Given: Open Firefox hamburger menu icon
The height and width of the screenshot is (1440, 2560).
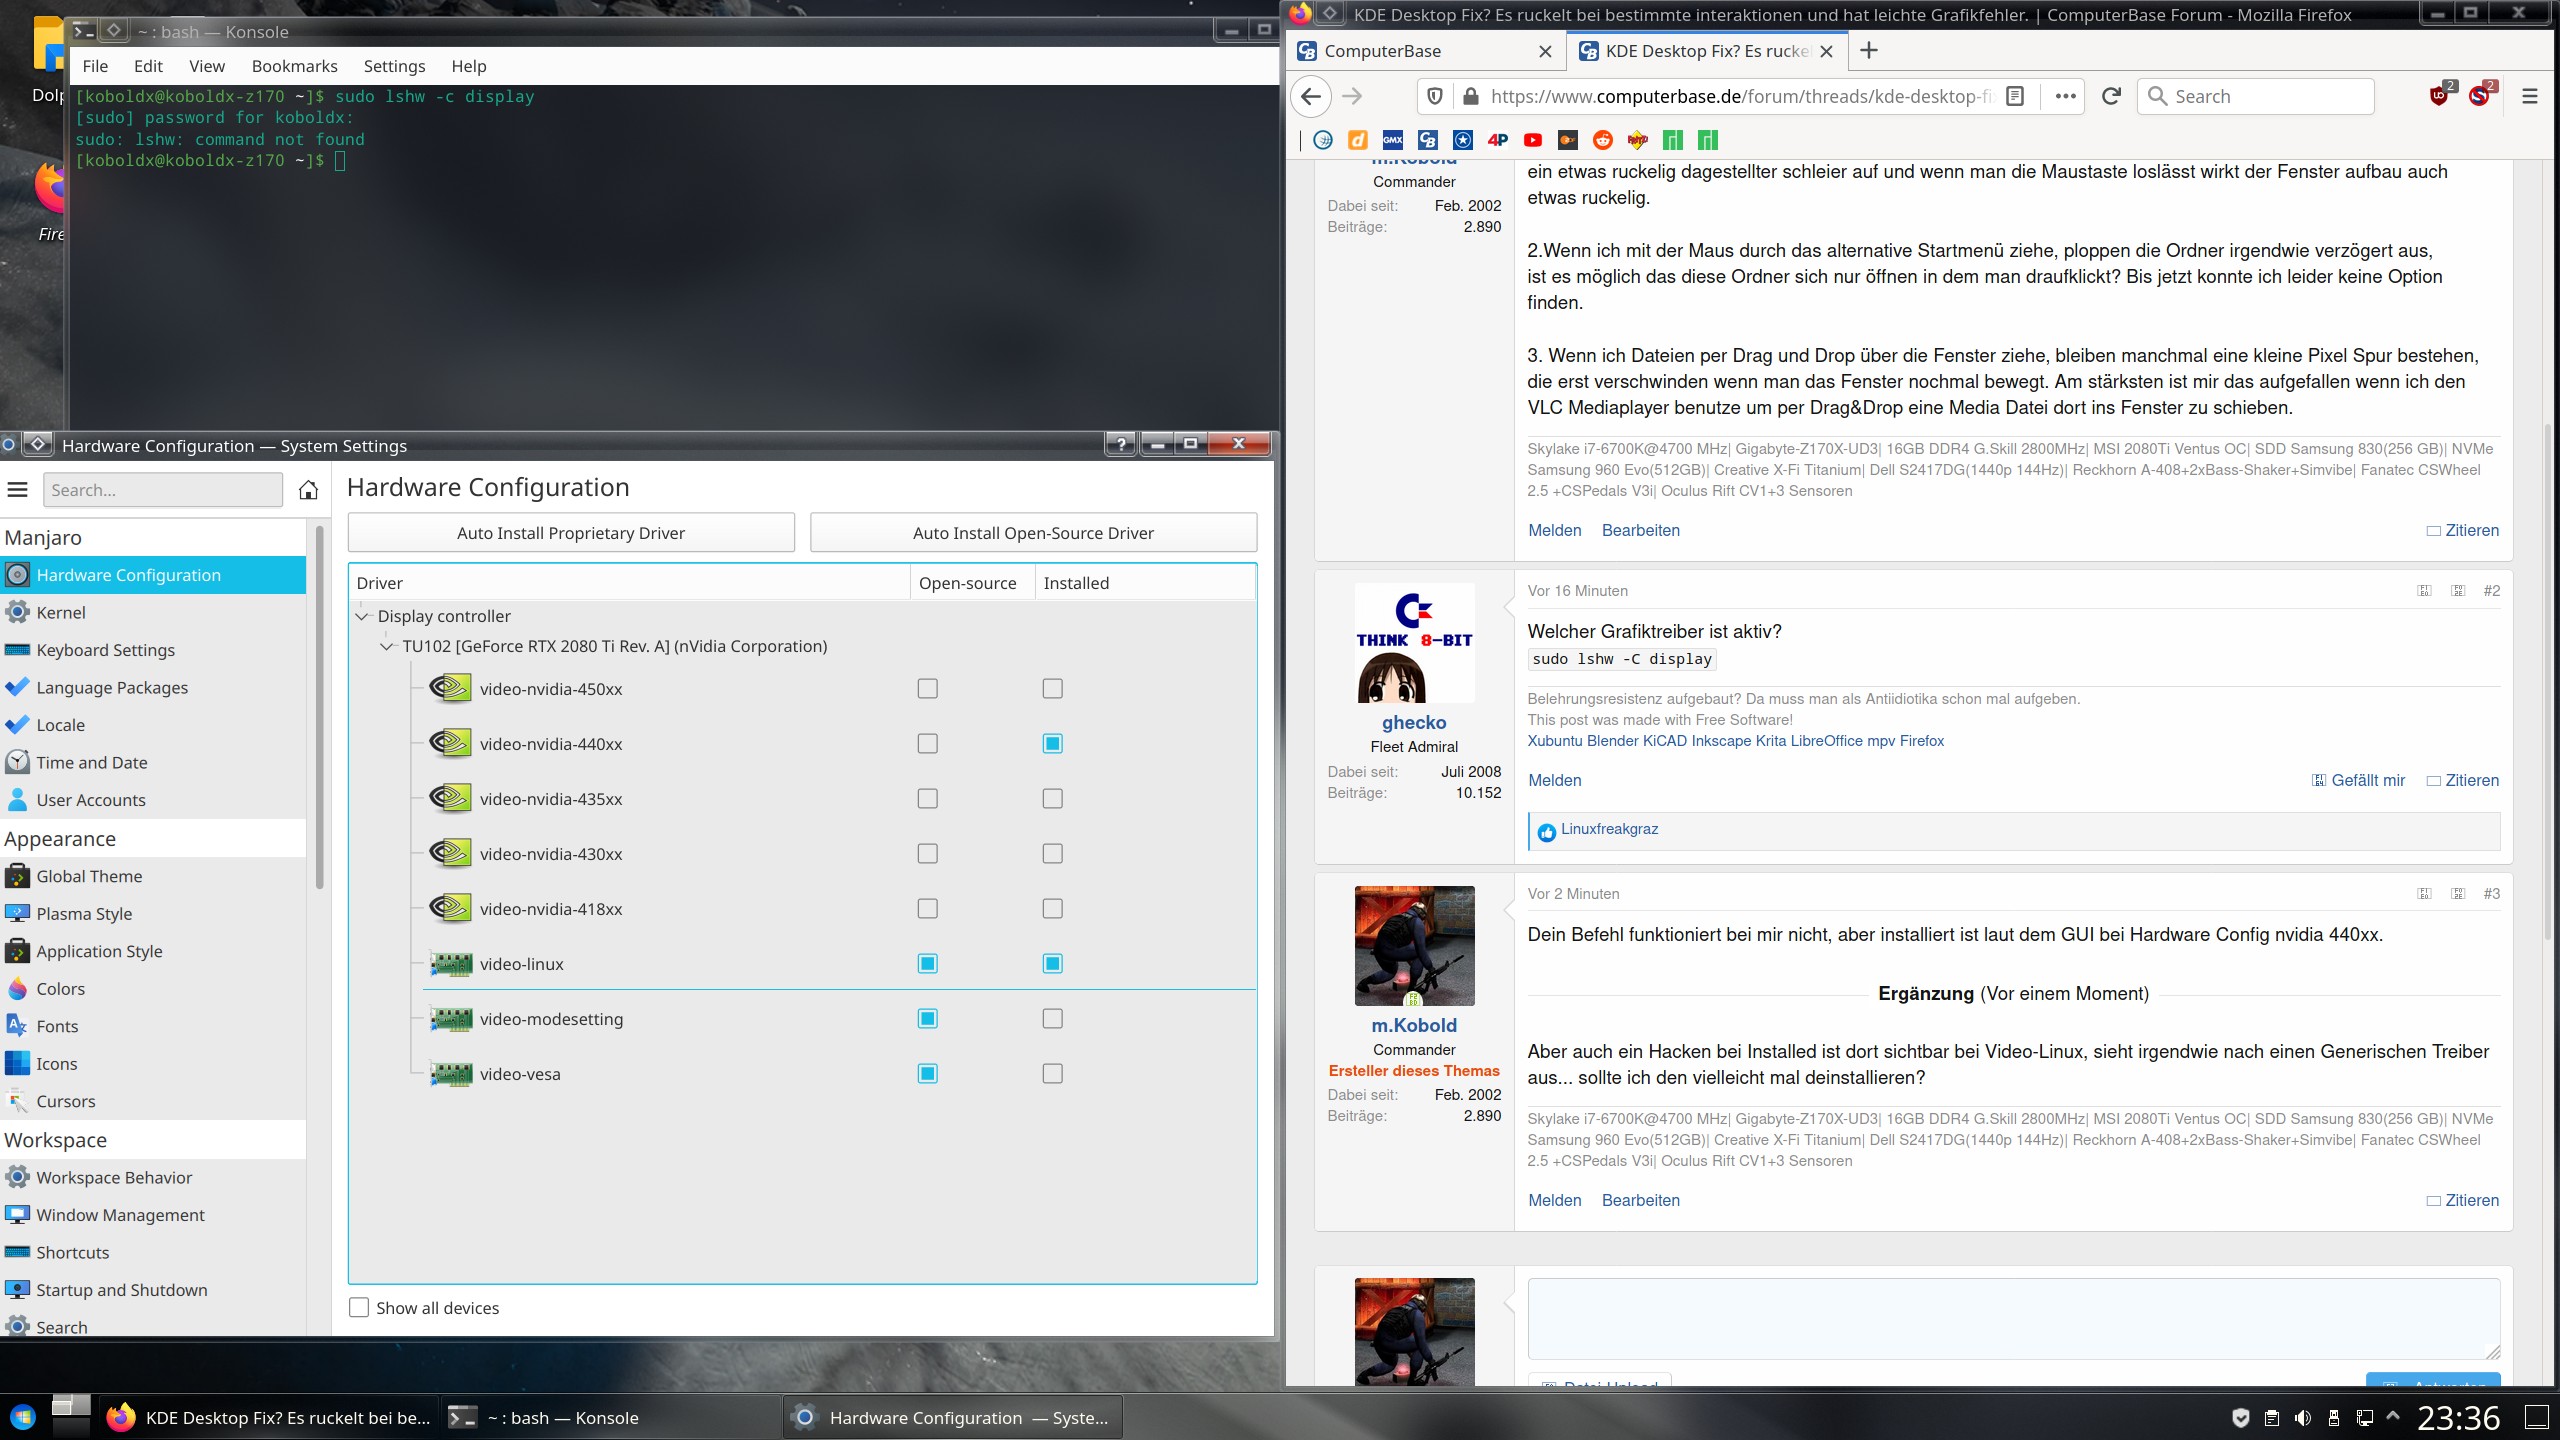Looking at the screenshot, I should click(2529, 96).
